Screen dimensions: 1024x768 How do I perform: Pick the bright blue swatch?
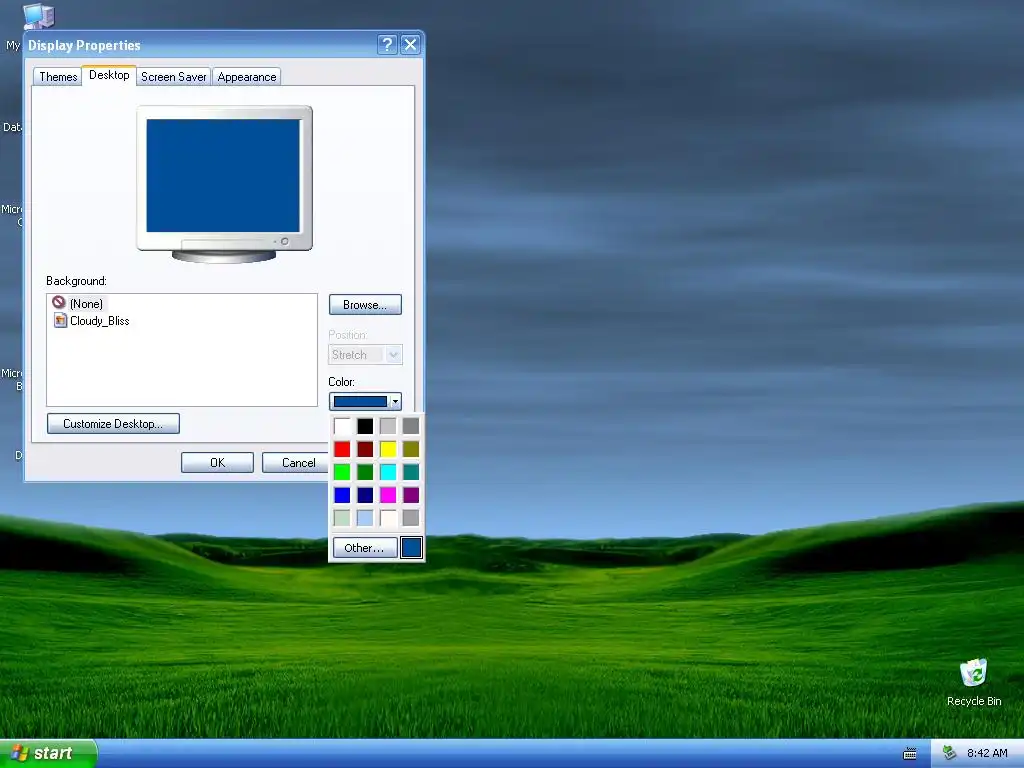click(x=342, y=495)
